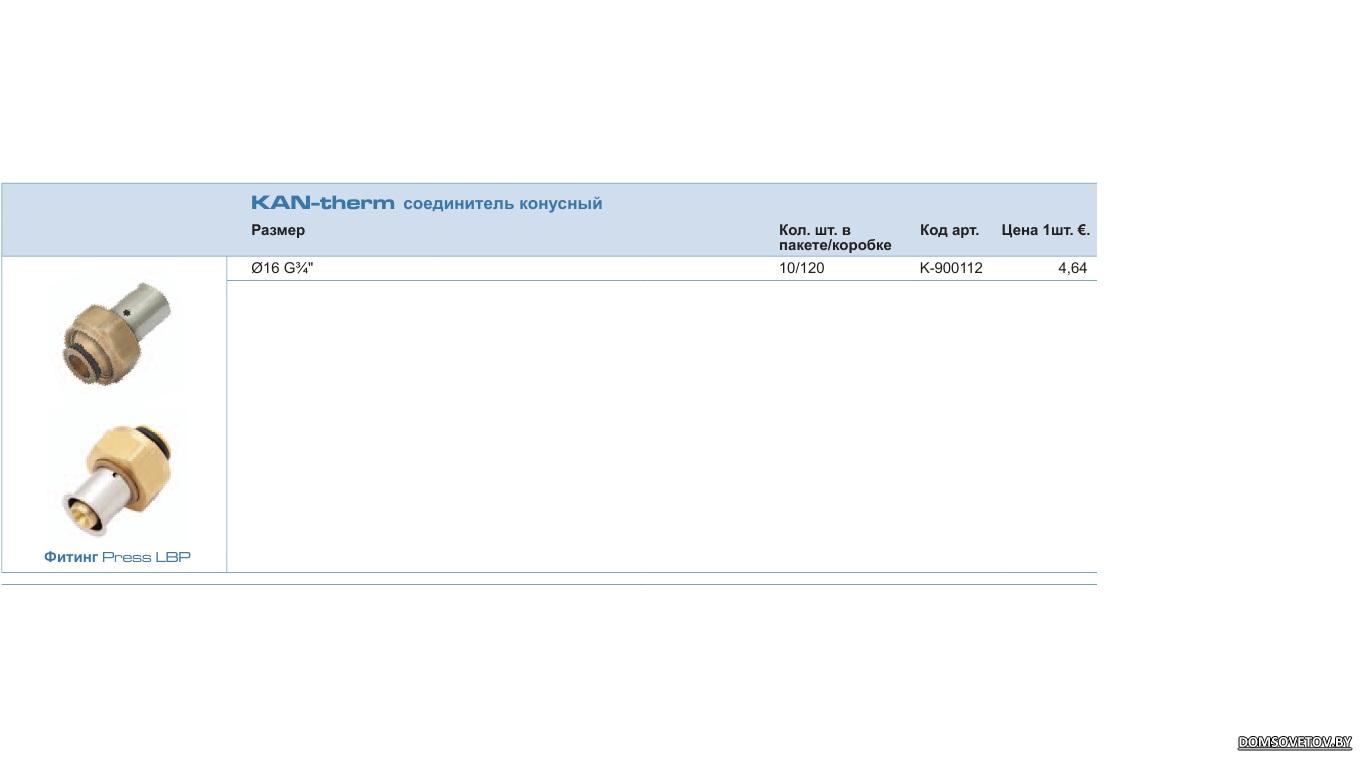1366x768 pixels.
Task: Click the 'Размер' column header
Action: 278,230
